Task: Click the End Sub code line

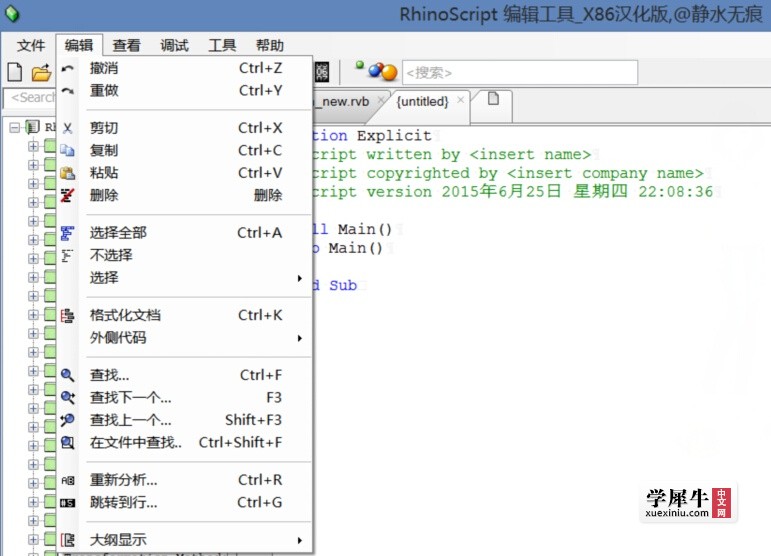Action: (335, 286)
